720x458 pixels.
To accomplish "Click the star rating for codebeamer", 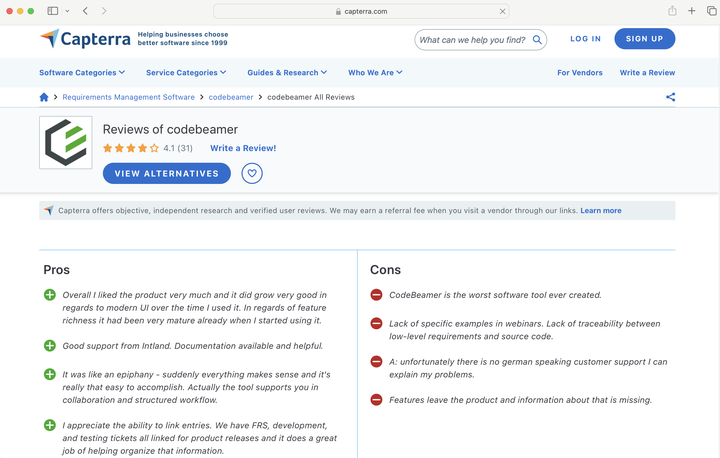I will (131, 148).
